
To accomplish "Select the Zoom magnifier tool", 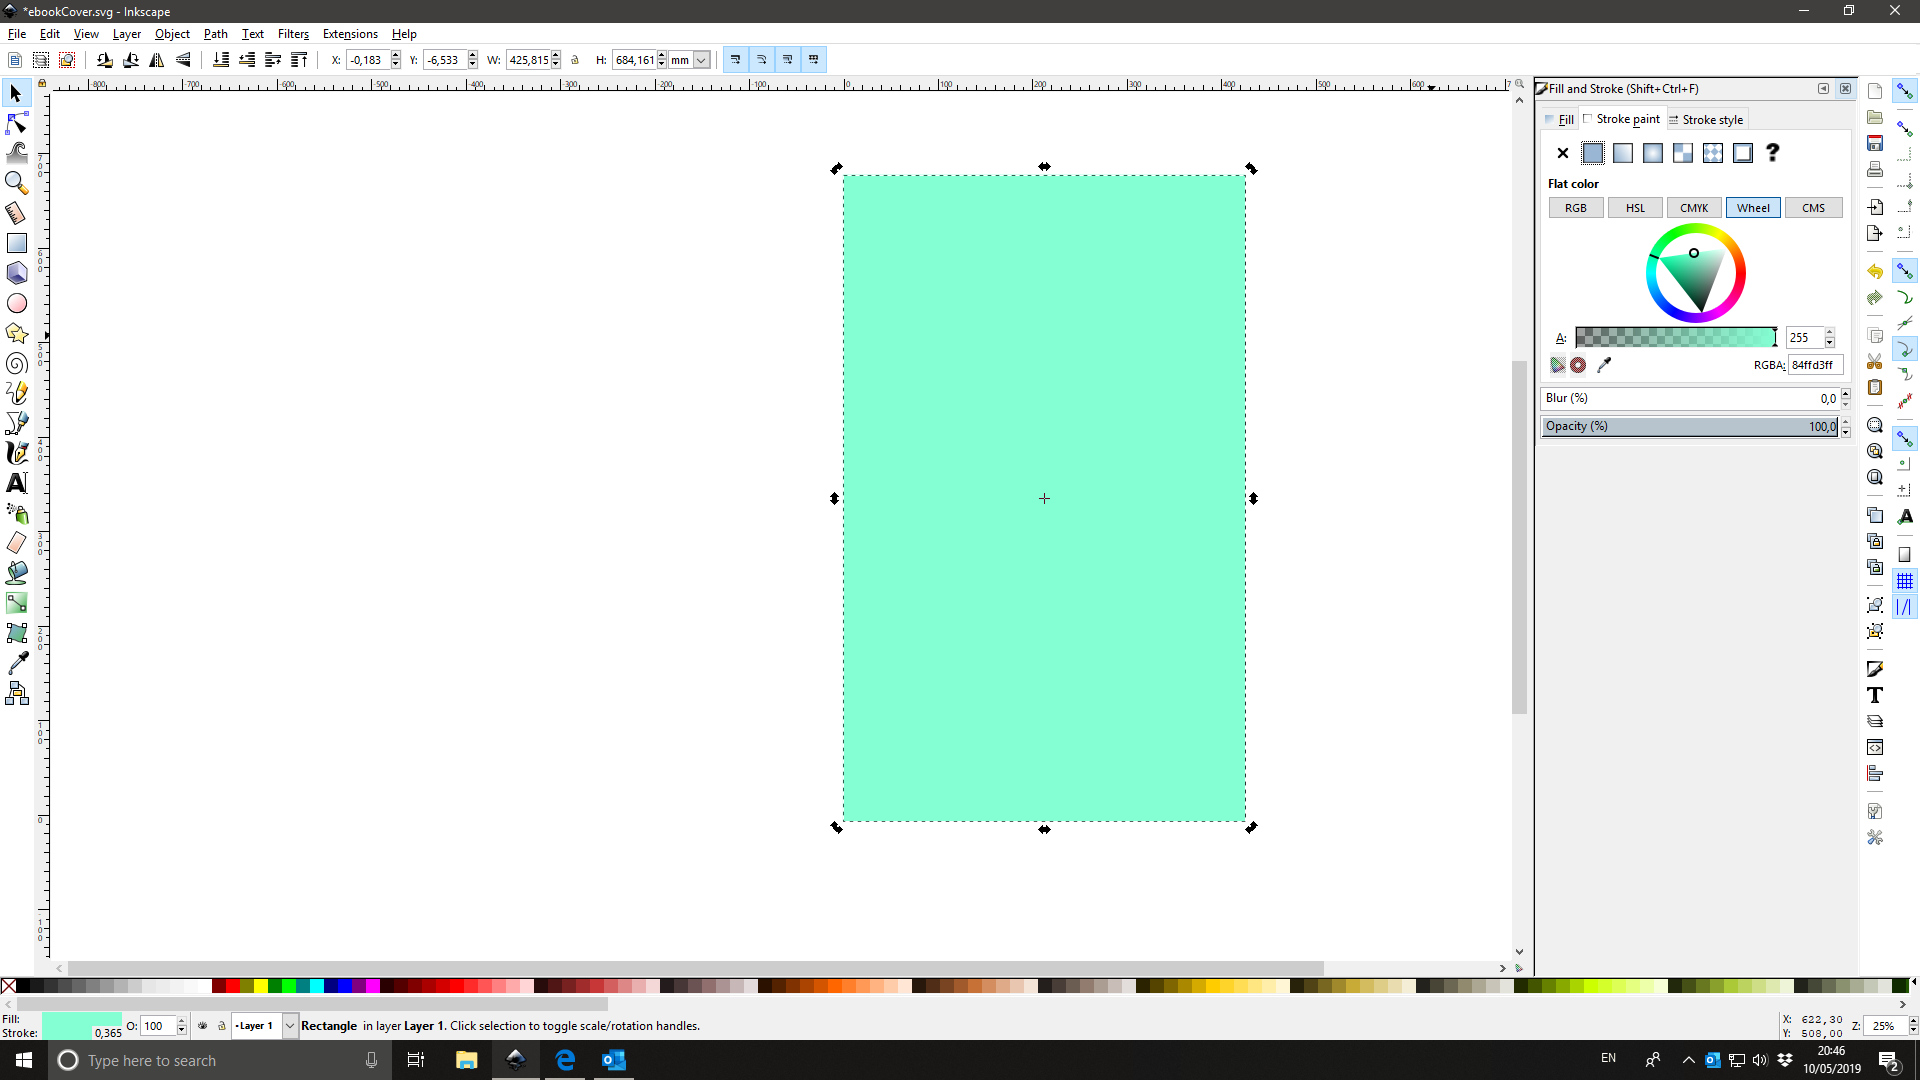I will coord(16,183).
